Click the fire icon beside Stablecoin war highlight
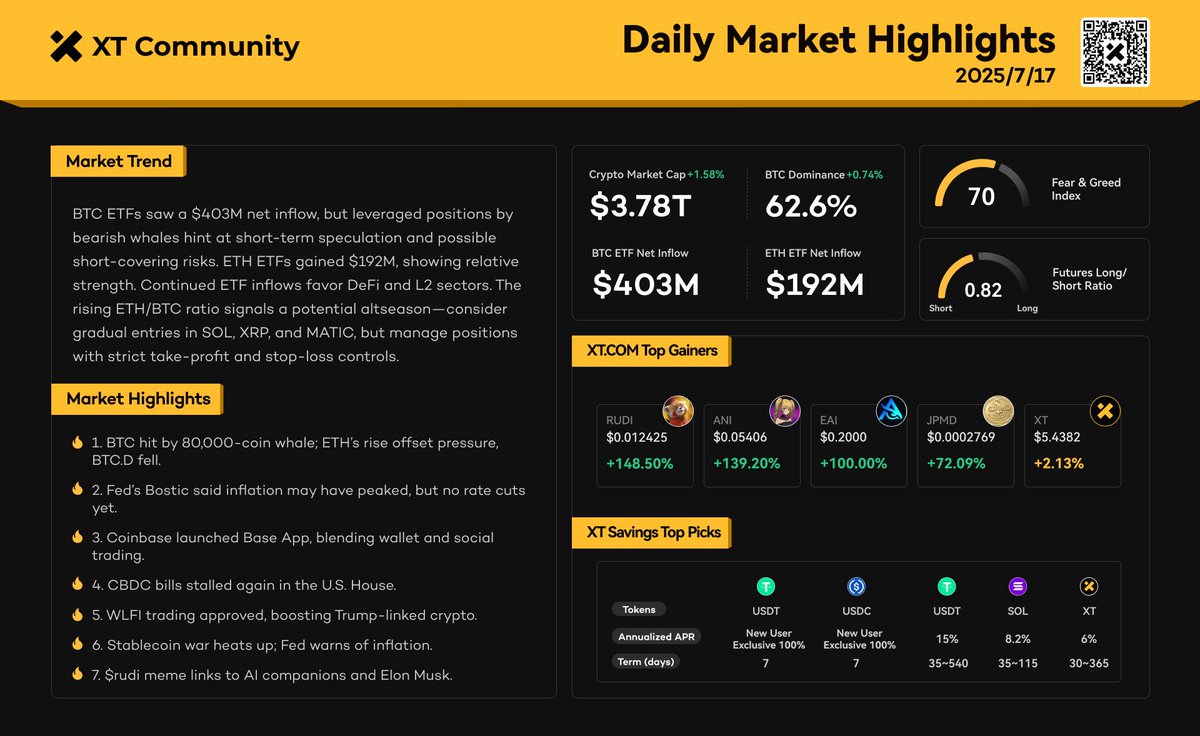Viewport: 1200px width, 736px height. pos(77,644)
